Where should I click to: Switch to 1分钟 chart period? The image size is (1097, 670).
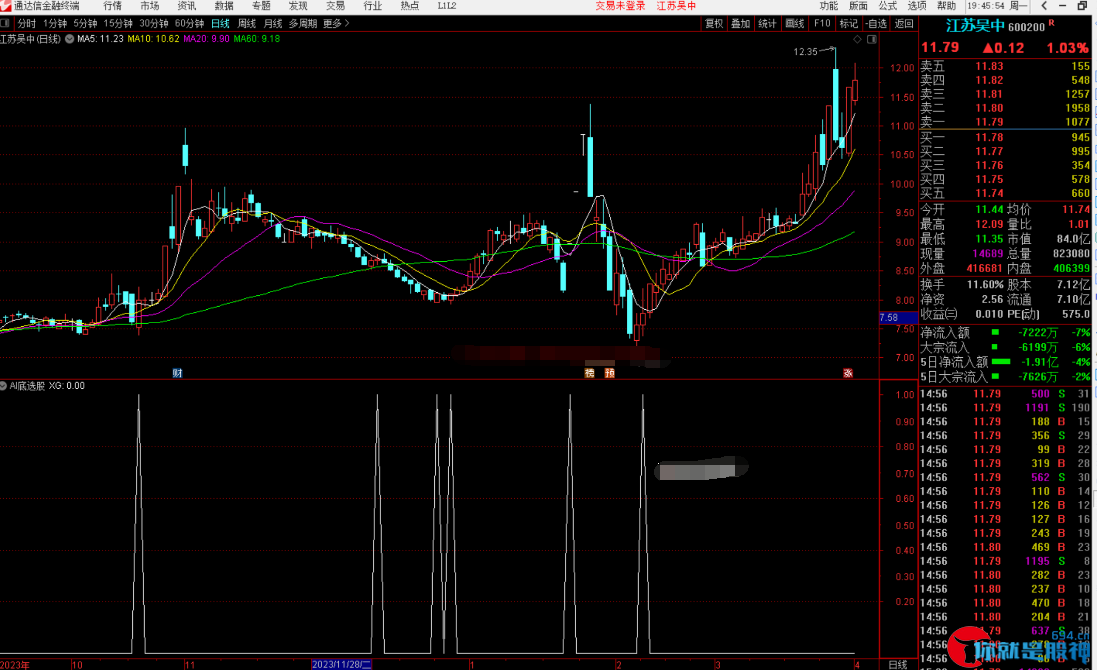(x=55, y=24)
